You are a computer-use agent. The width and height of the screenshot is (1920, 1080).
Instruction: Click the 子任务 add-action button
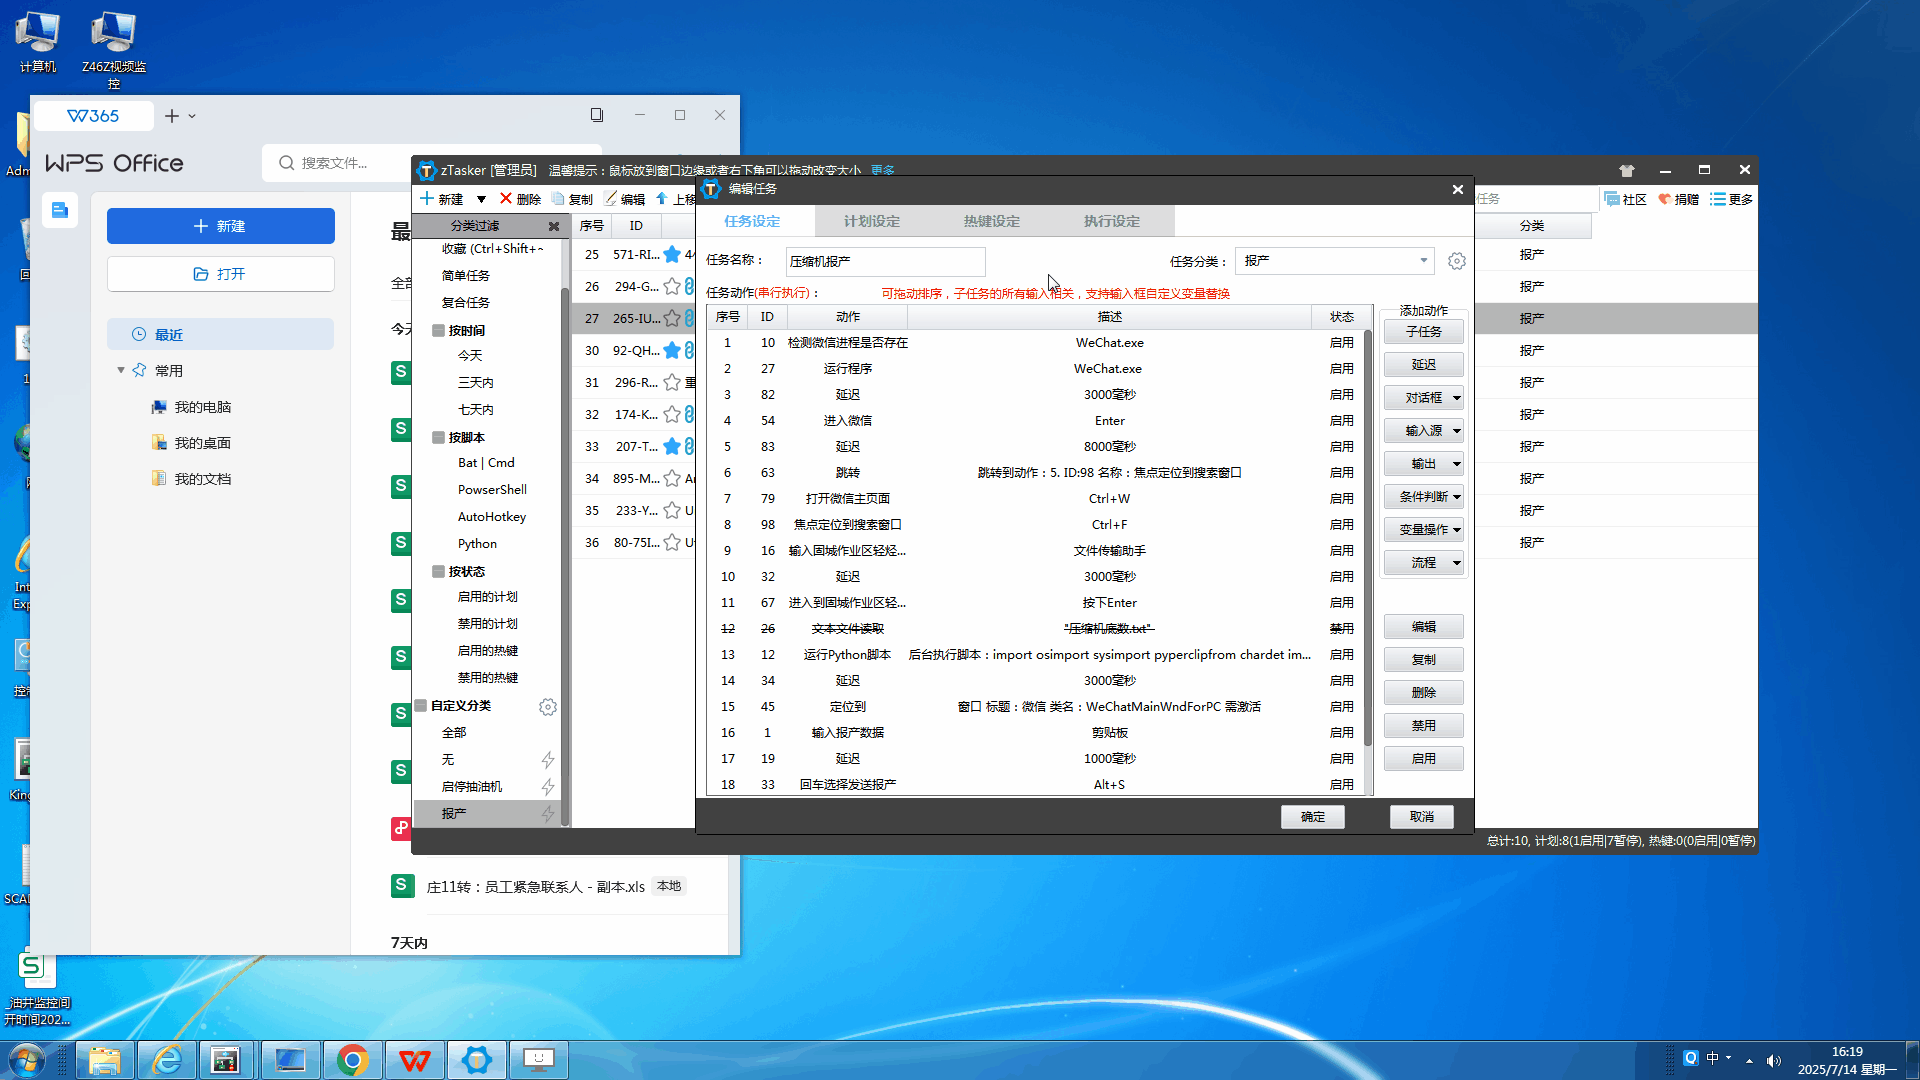coord(1424,332)
